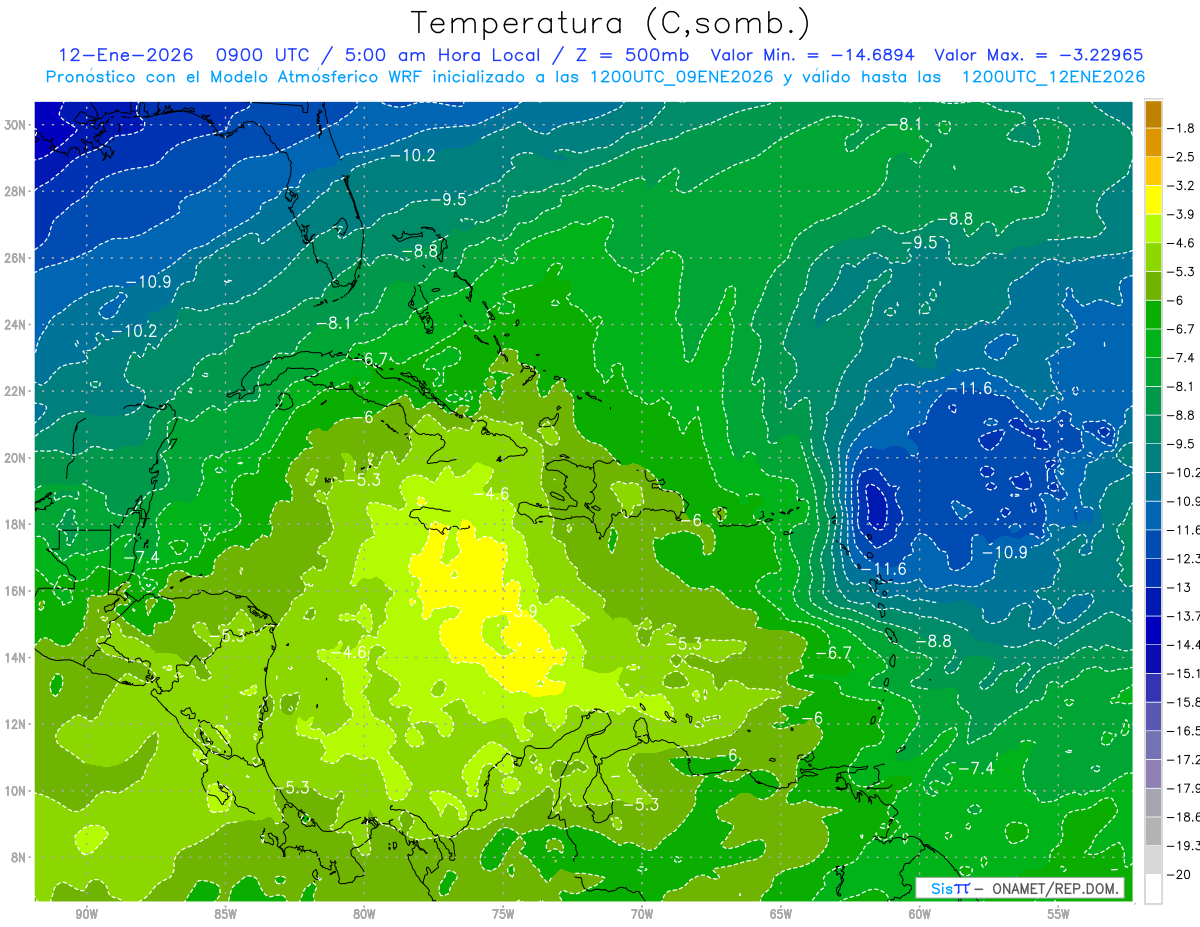This screenshot has width=1200, height=927.
Task: Click the "20N" latitude axis label
Action: [16, 458]
